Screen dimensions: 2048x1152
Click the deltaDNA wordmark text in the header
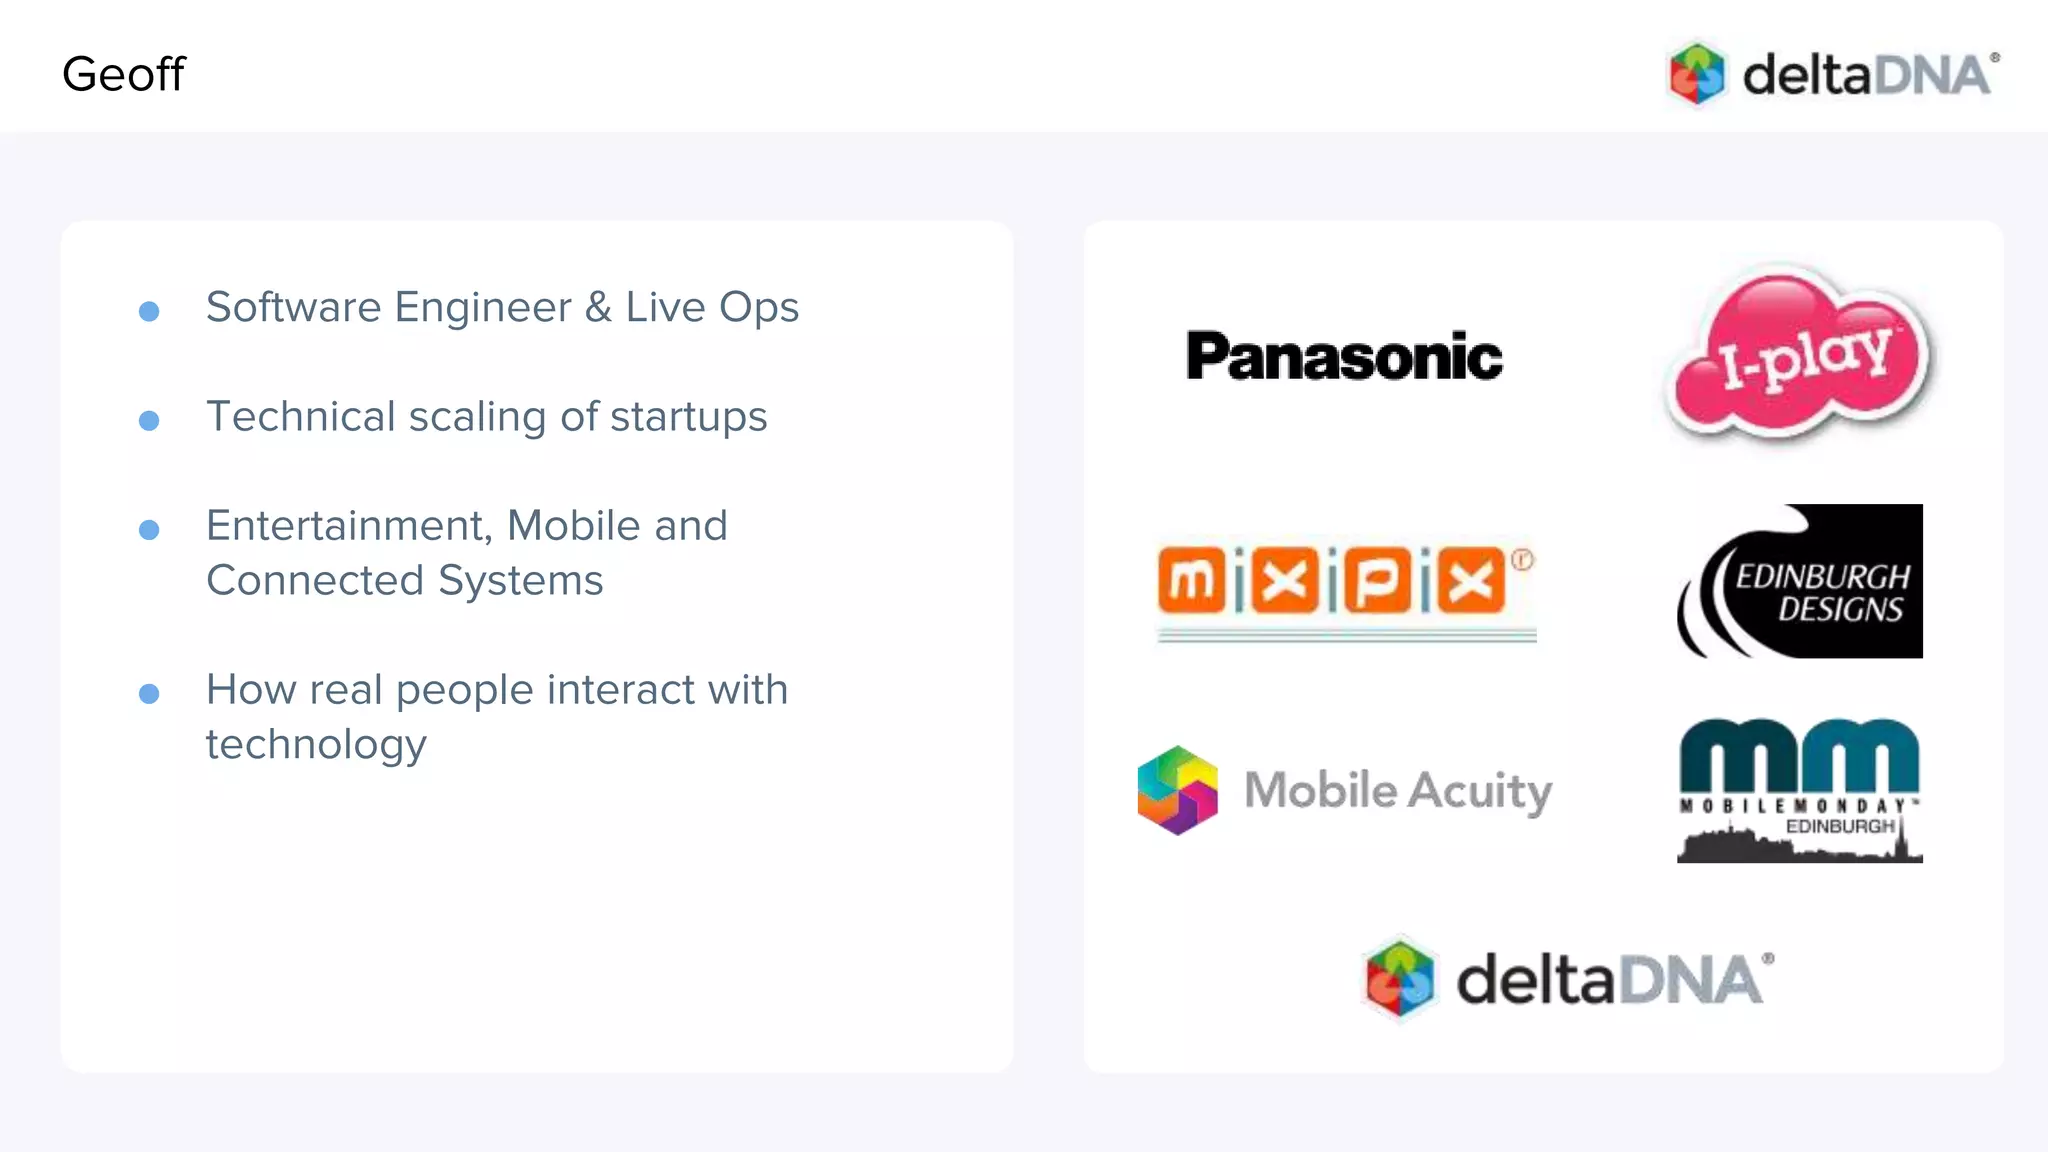(1867, 75)
